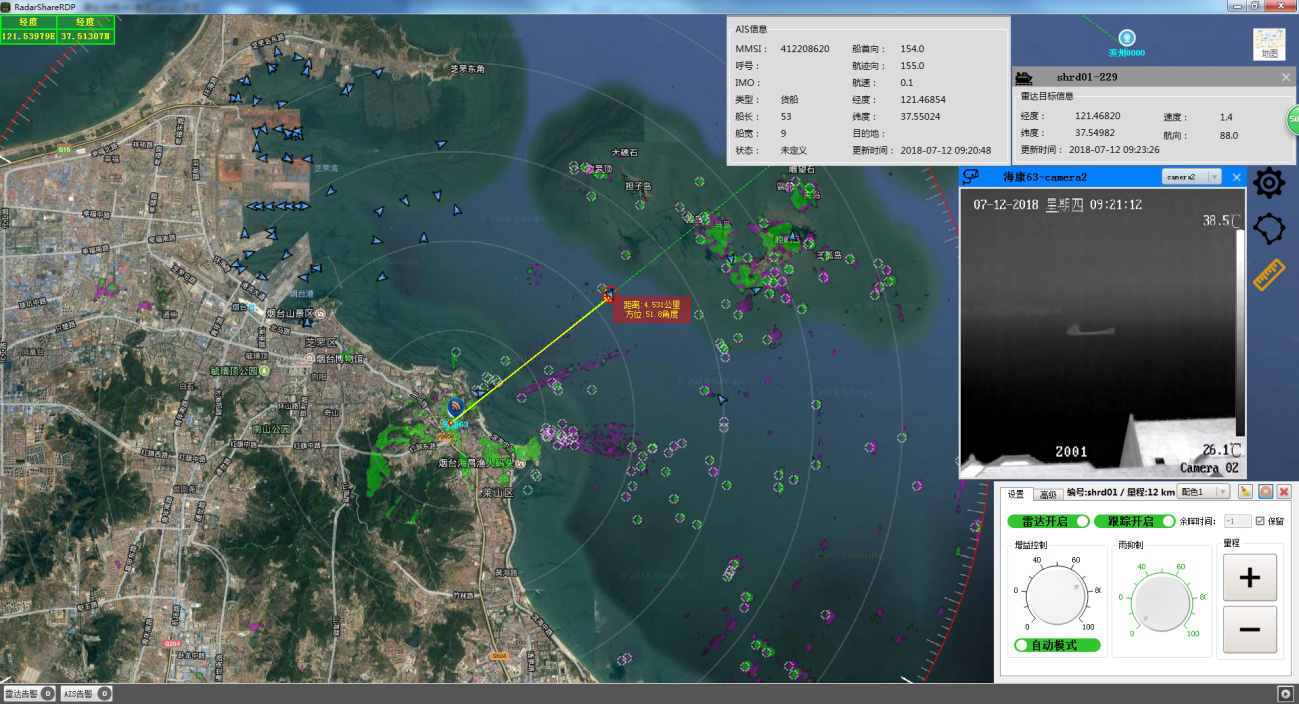Click the green 50 badge on right edge
The height and width of the screenshot is (704, 1299).
tap(1291, 121)
